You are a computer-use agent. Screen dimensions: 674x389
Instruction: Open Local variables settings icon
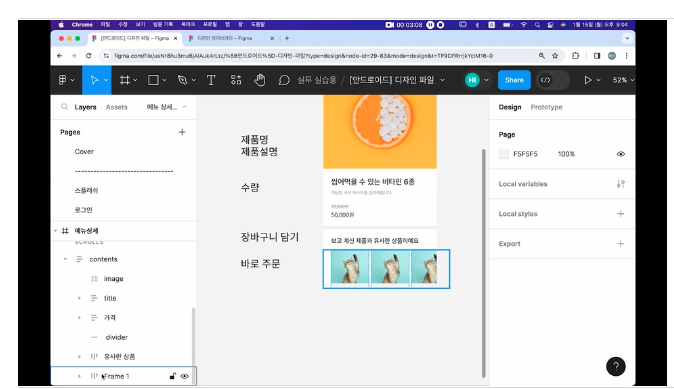pyautogui.click(x=621, y=184)
